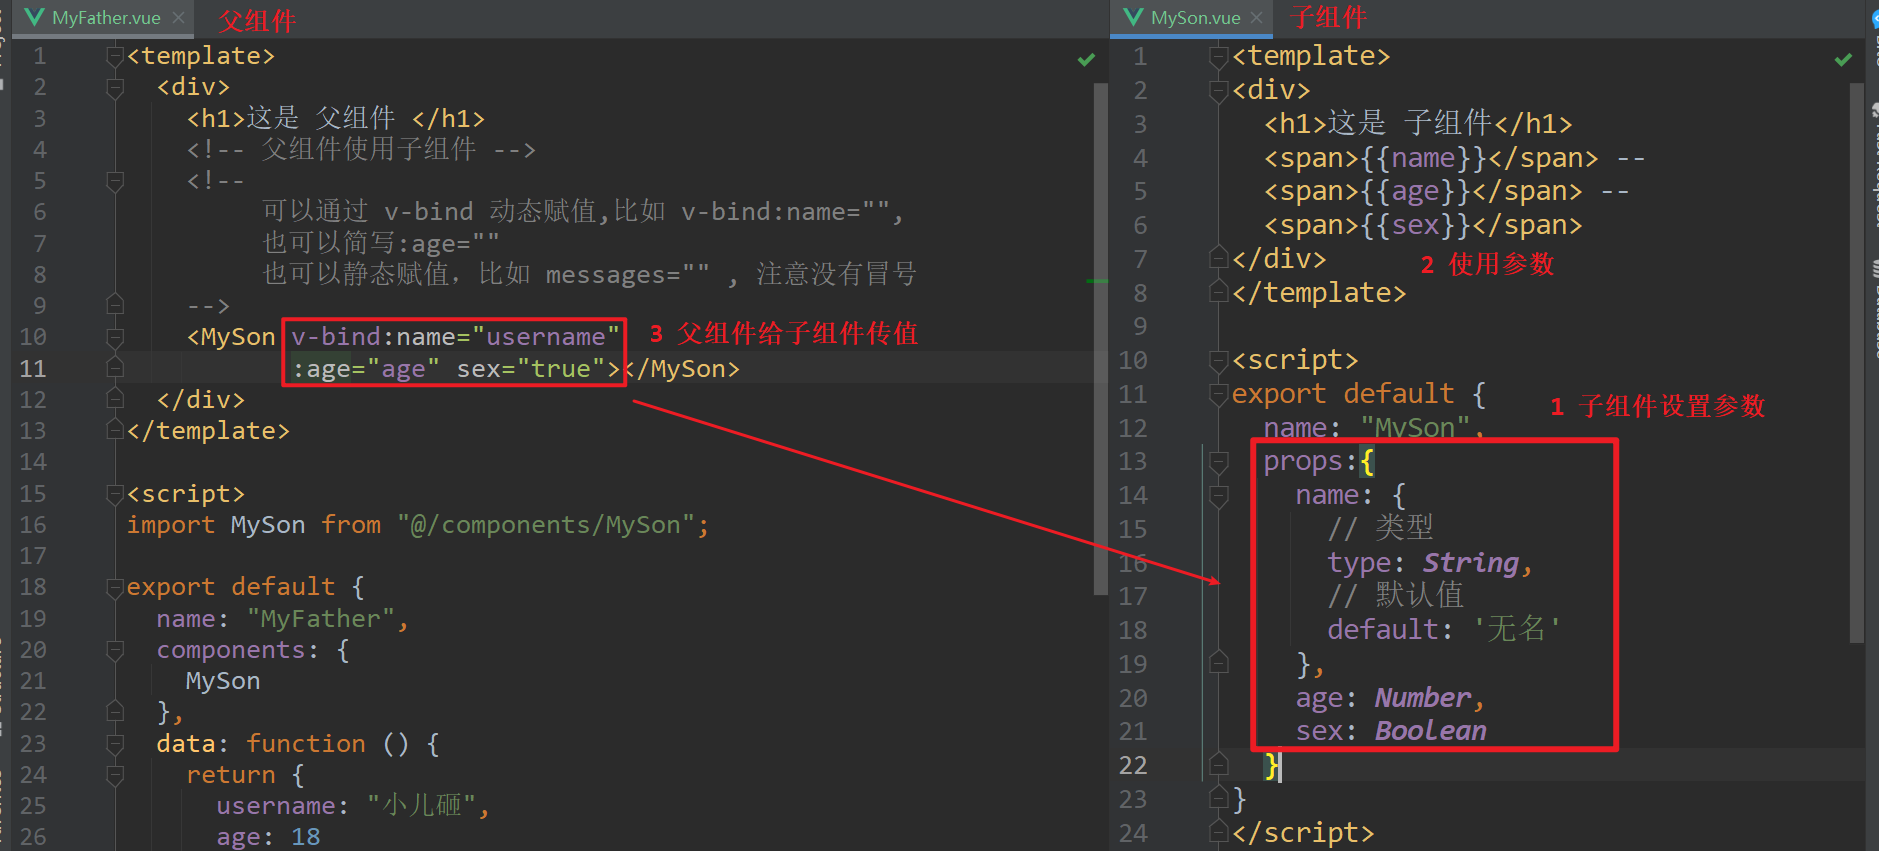The width and height of the screenshot is (1879, 851).
Task: Collapse the <script> block in MySon.vue
Action: click(1218, 361)
